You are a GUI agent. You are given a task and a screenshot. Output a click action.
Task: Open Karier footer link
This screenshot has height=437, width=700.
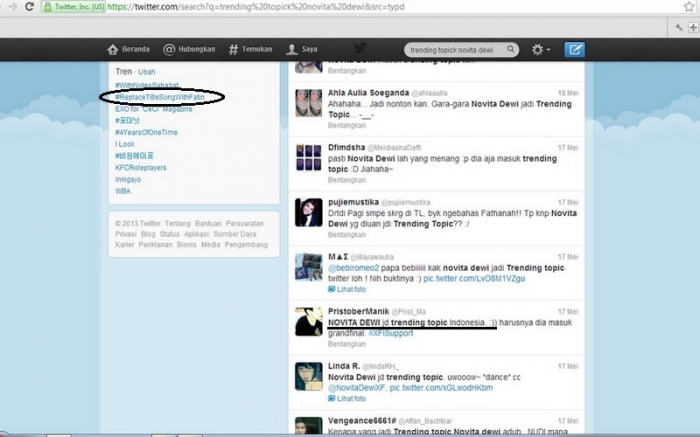point(125,245)
